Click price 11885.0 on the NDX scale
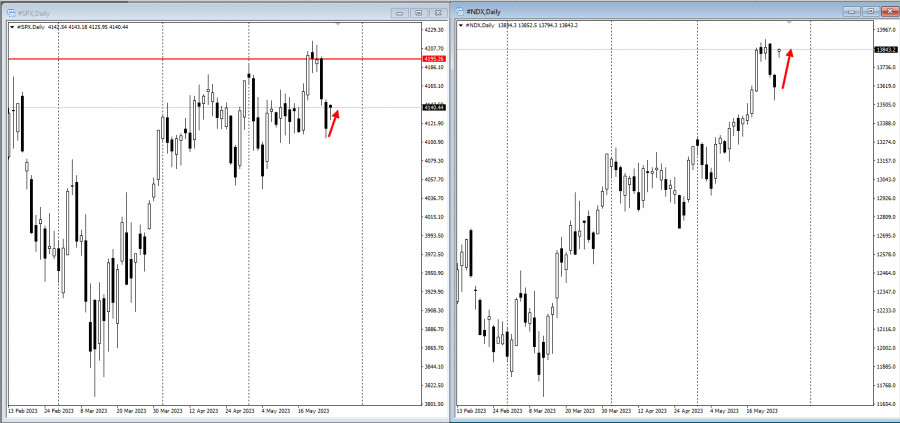900x423 pixels. point(887,366)
